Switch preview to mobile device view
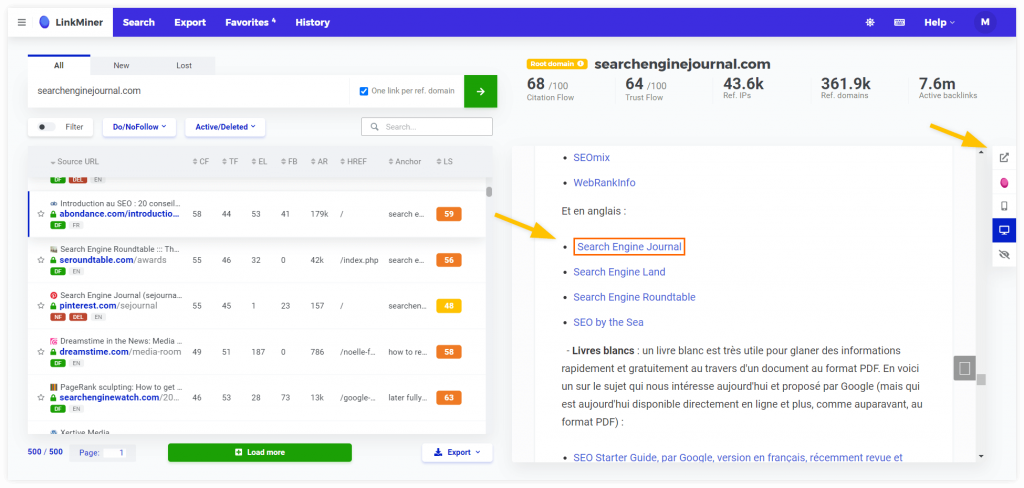 point(1004,206)
